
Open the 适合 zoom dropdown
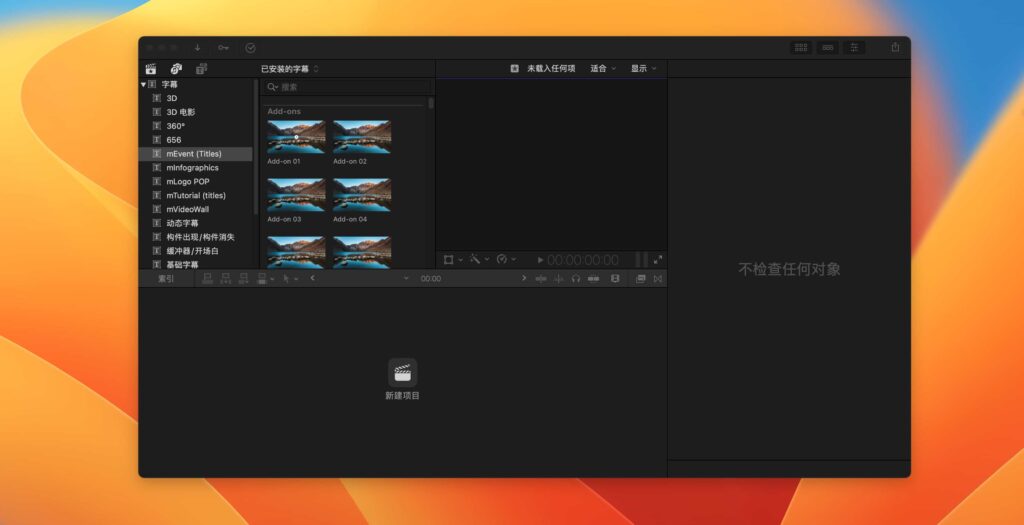click(603, 69)
